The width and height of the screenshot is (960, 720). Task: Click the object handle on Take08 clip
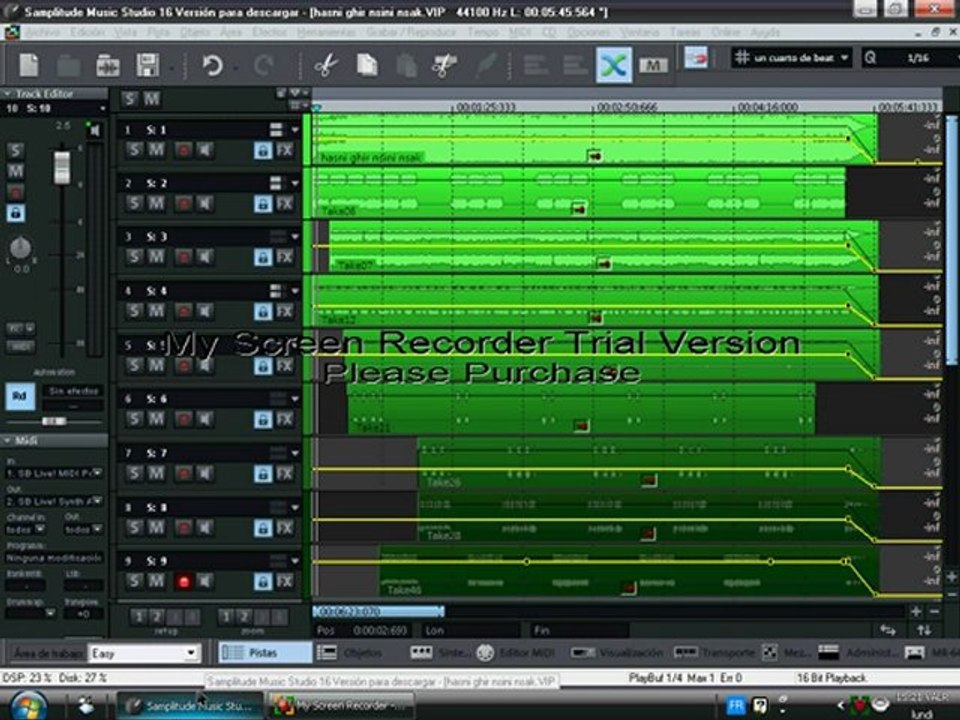tap(579, 209)
